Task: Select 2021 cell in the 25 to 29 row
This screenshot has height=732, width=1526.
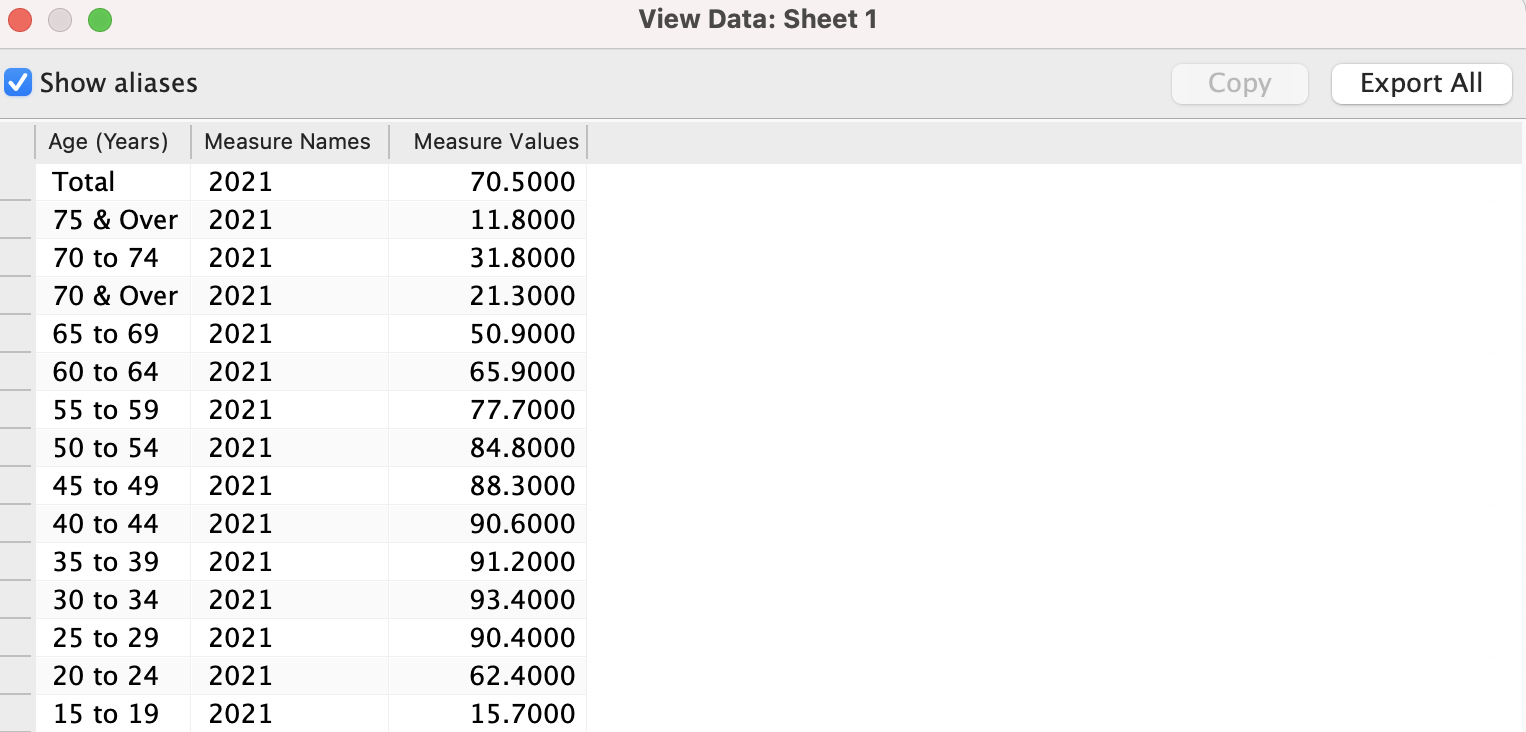Action: 240,638
